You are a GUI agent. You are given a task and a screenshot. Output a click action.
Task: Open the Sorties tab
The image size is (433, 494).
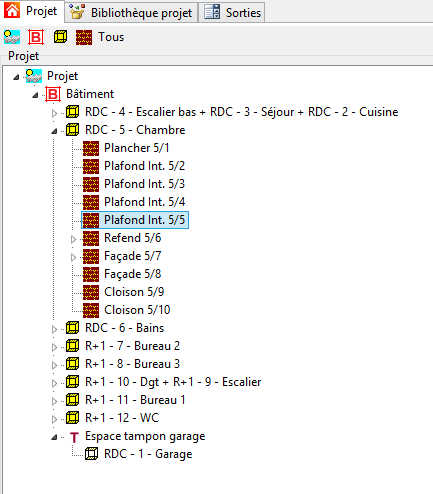point(232,13)
